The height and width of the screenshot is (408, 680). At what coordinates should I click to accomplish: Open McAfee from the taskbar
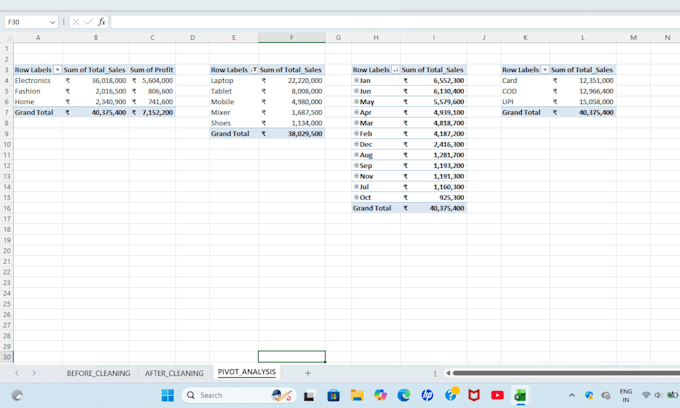(x=474, y=395)
